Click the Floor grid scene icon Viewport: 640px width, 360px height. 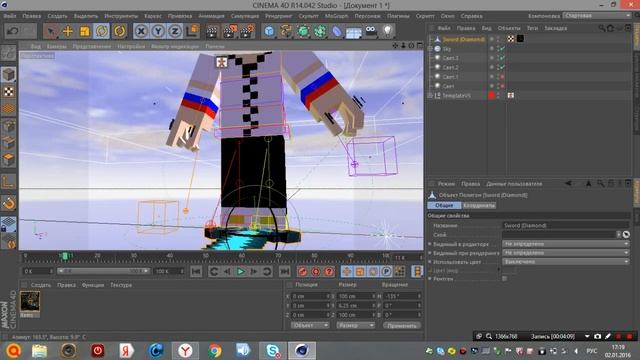click(353, 31)
